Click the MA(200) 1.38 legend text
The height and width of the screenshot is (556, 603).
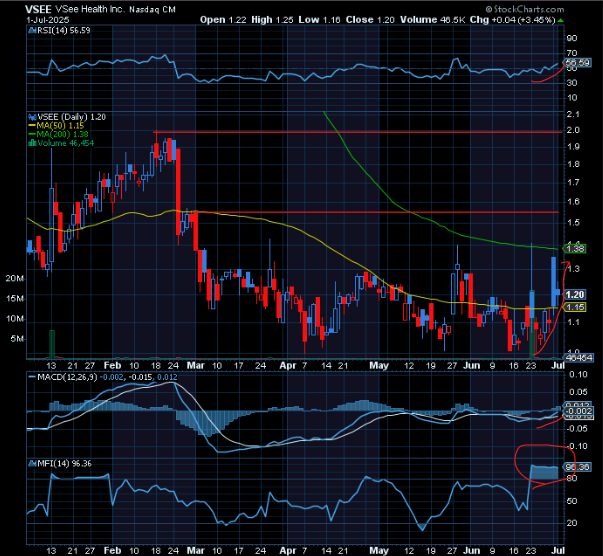point(62,134)
